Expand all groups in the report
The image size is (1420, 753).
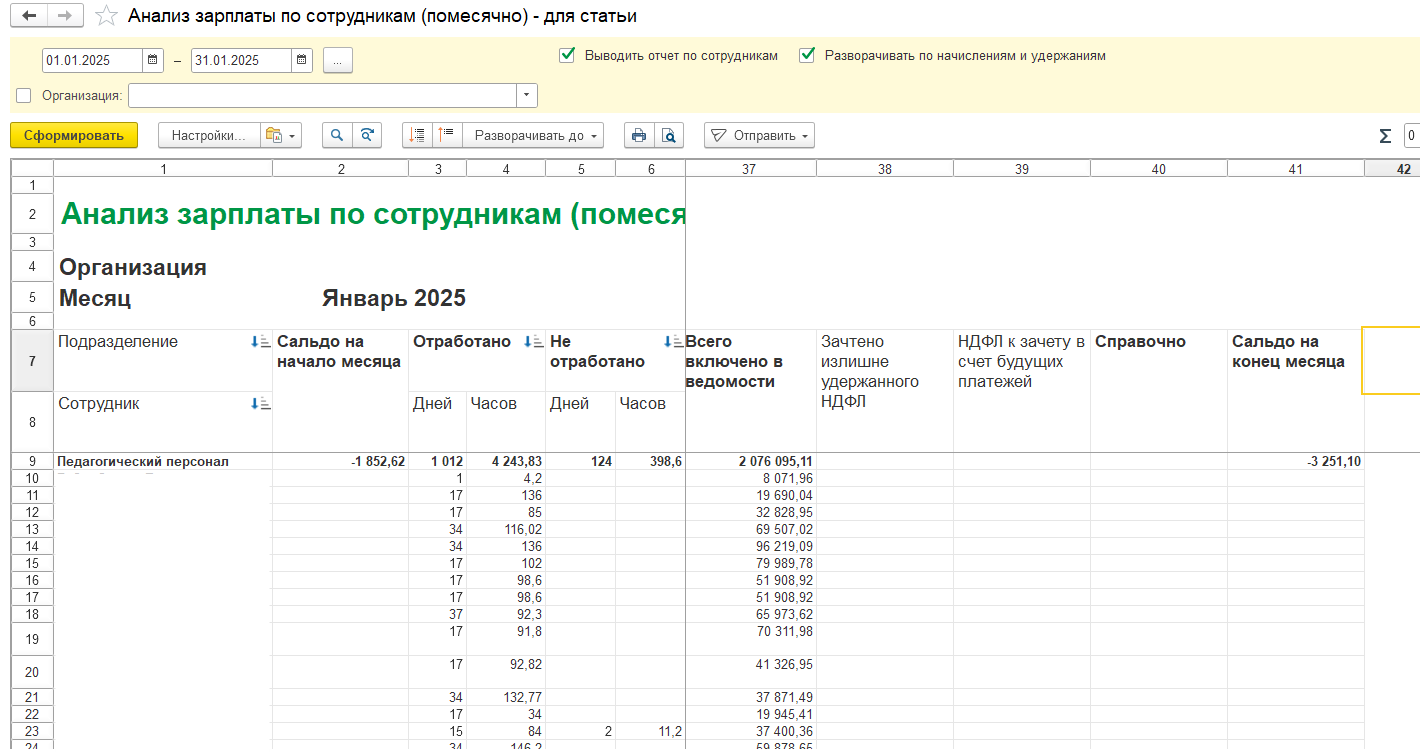point(447,135)
